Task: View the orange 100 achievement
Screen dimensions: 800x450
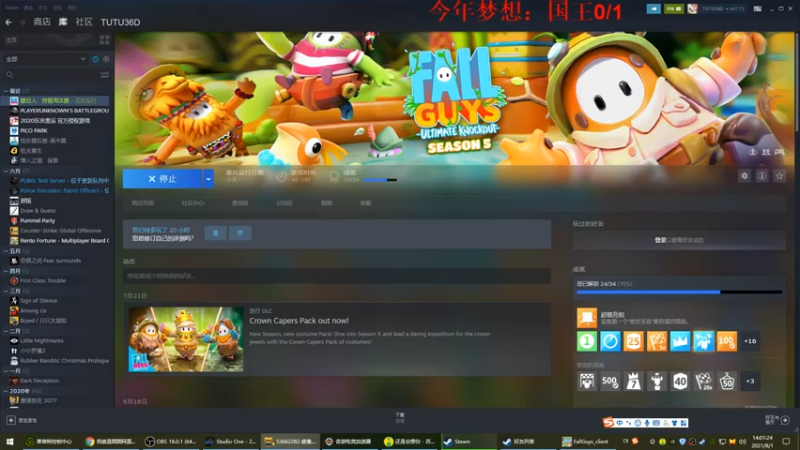Action: click(727, 341)
